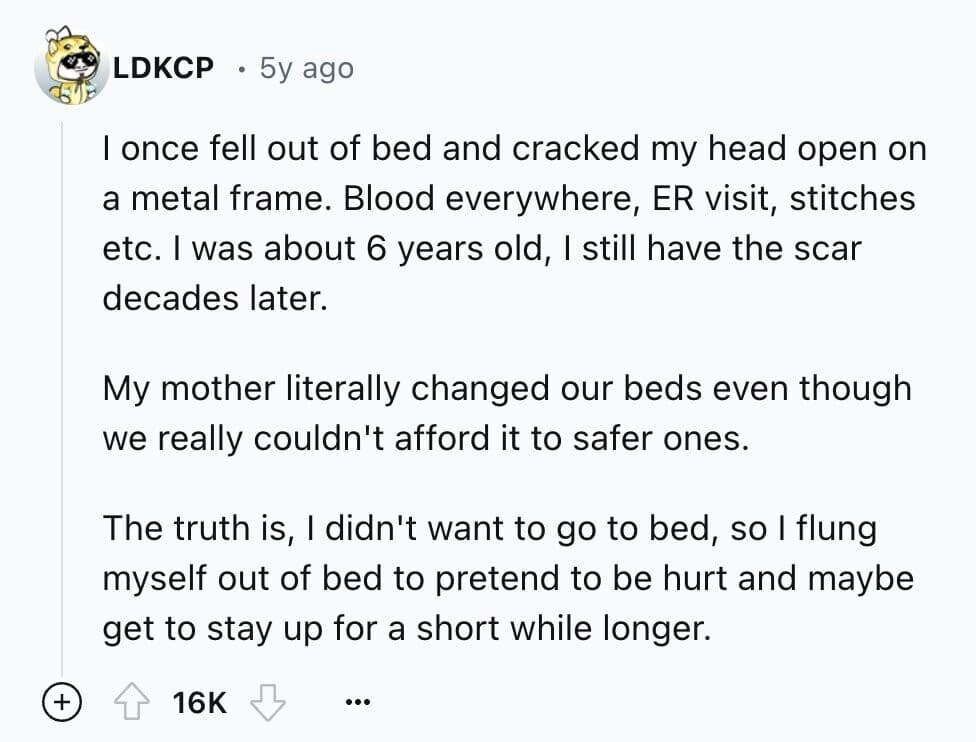The height and width of the screenshot is (742, 976).
Task: Toggle the circled plus collapse button
Action: [x=62, y=702]
